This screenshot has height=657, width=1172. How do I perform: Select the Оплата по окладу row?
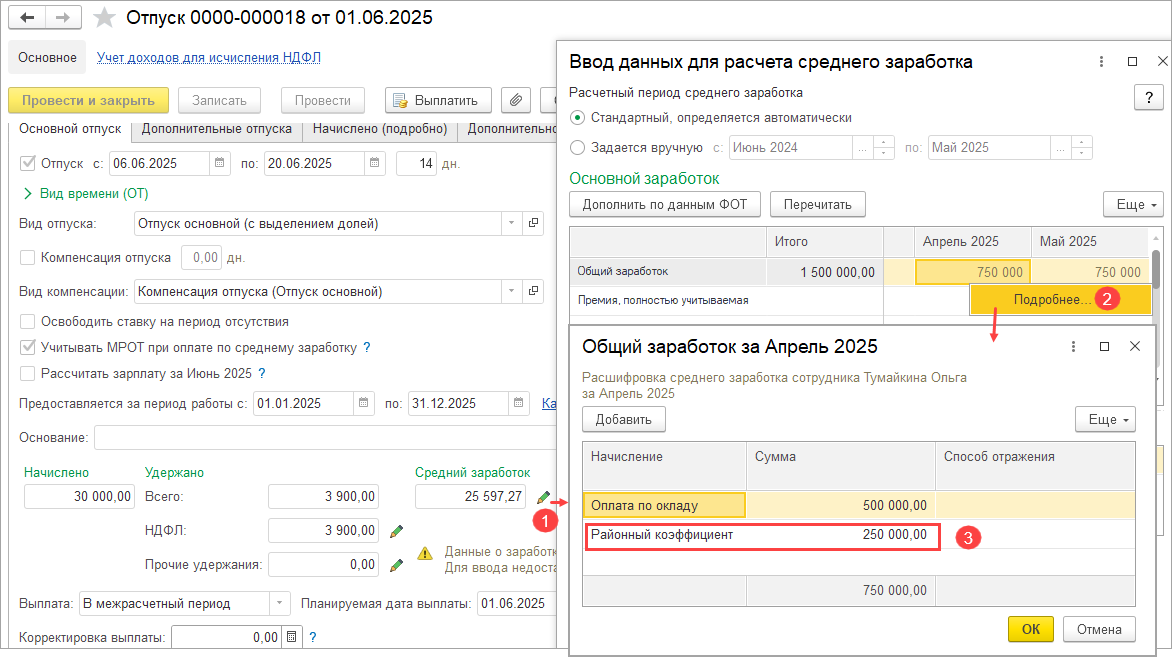859,505
